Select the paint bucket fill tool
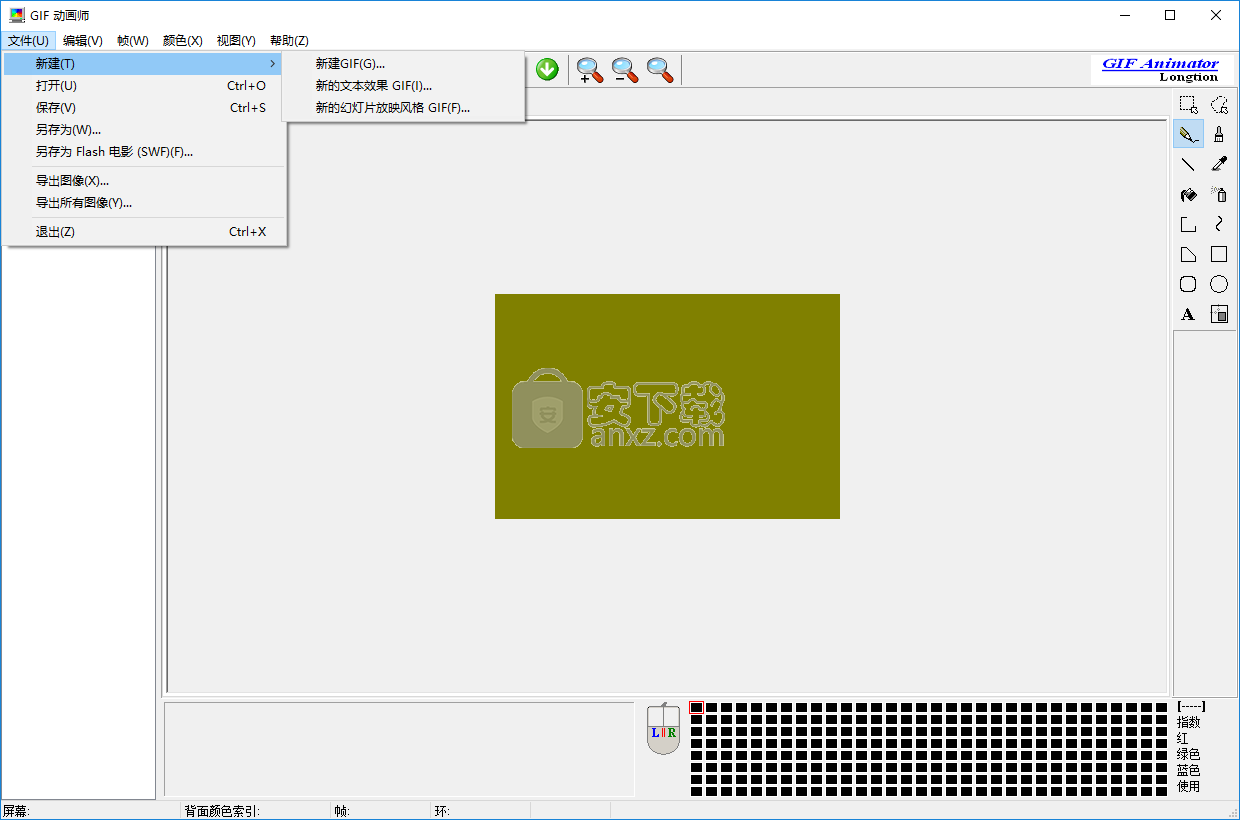The height and width of the screenshot is (820, 1240). (x=1188, y=194)
